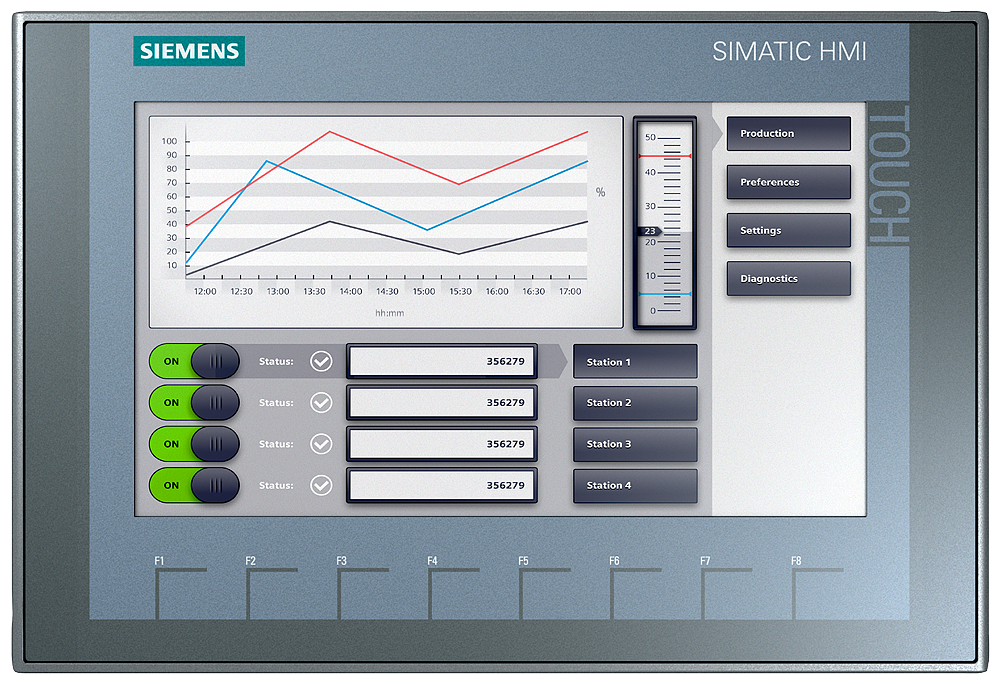Disable the bottom ON switch
Viewport: 1000px width, 684px height.
click(x=193, y=486)
